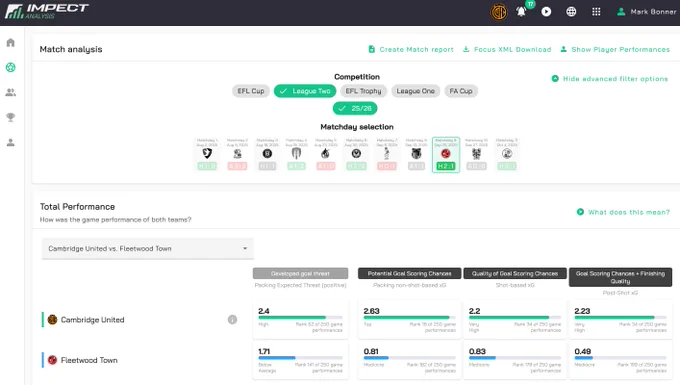
Task: Select Matchday 6 match card
Action: click(x=356, y=154)
